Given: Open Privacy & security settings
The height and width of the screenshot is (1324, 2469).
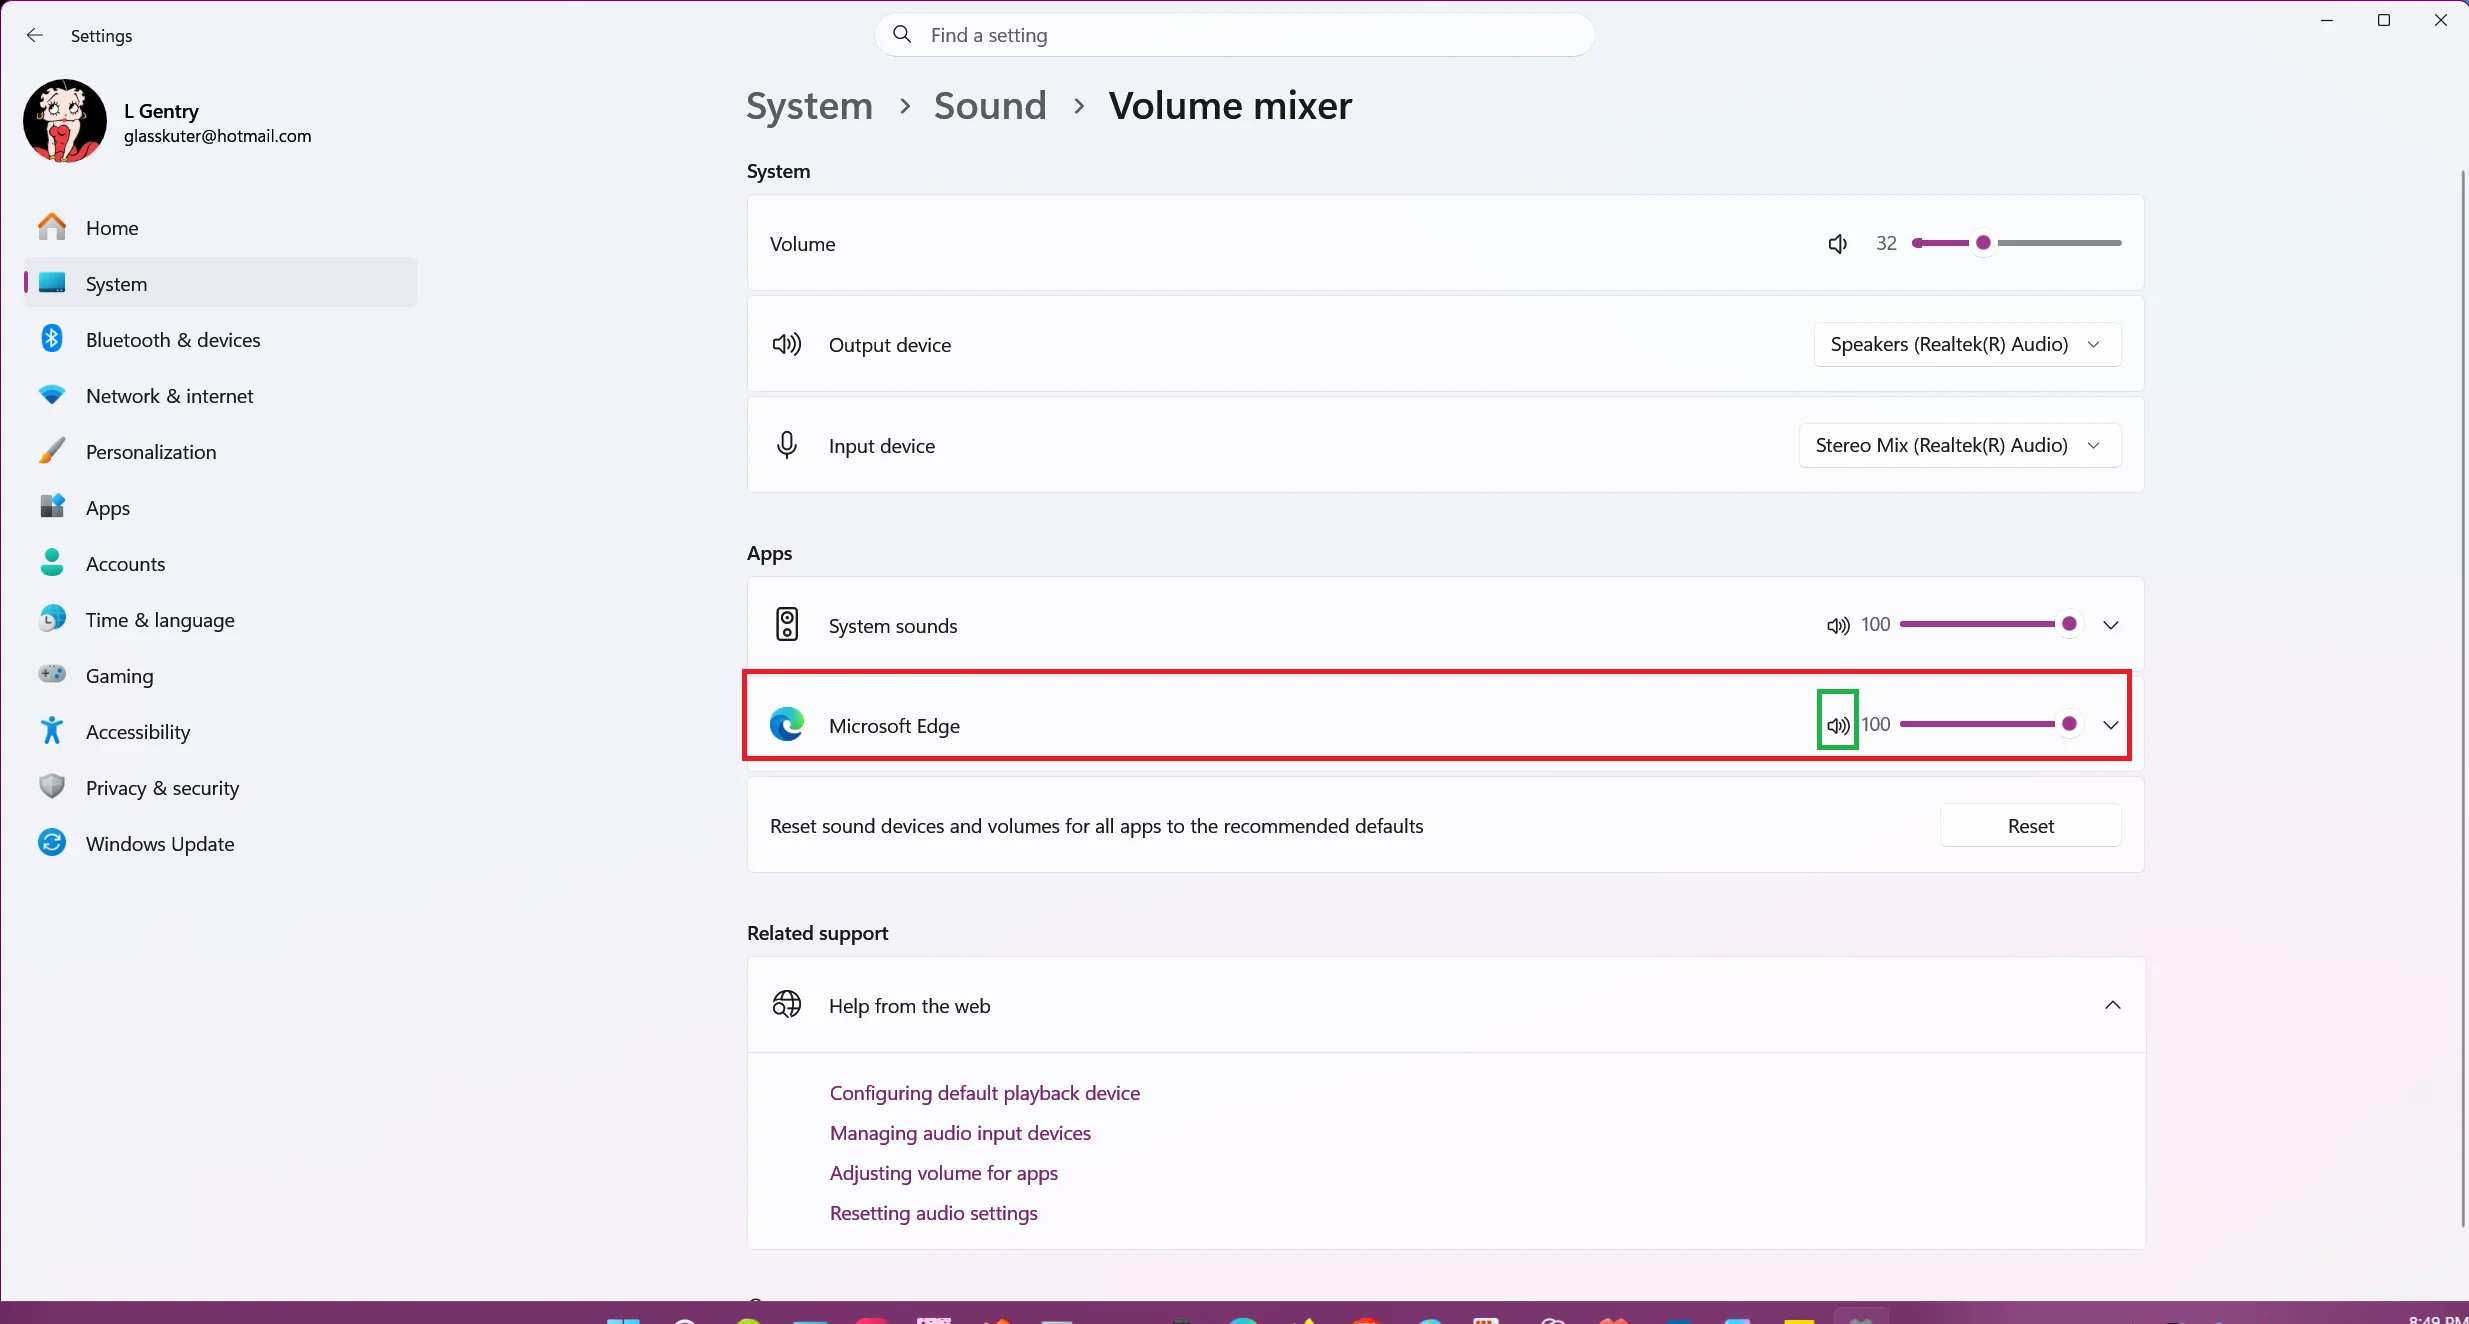Looking at the screenshot, I should (220, 788).
